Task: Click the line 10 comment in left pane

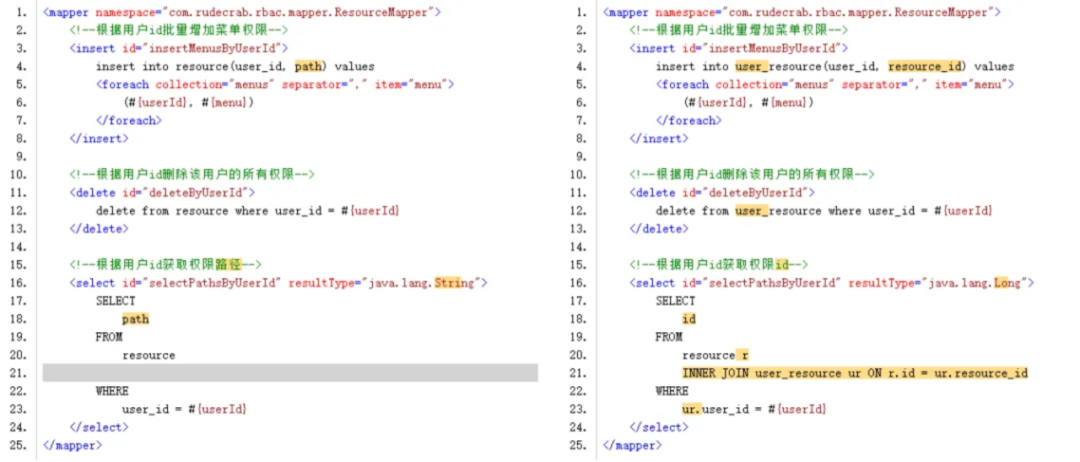Action: click(192, 174)
